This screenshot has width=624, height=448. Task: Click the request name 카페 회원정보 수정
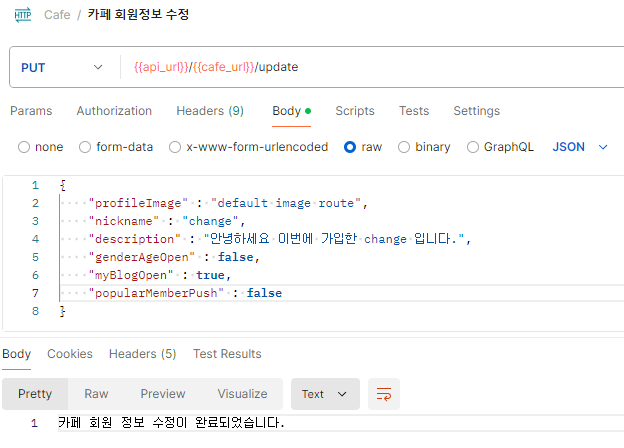(x=138, y=15)
